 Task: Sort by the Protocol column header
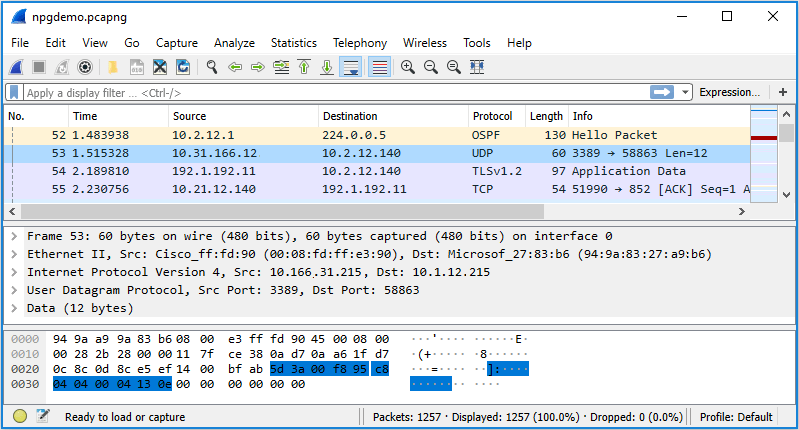497,116
